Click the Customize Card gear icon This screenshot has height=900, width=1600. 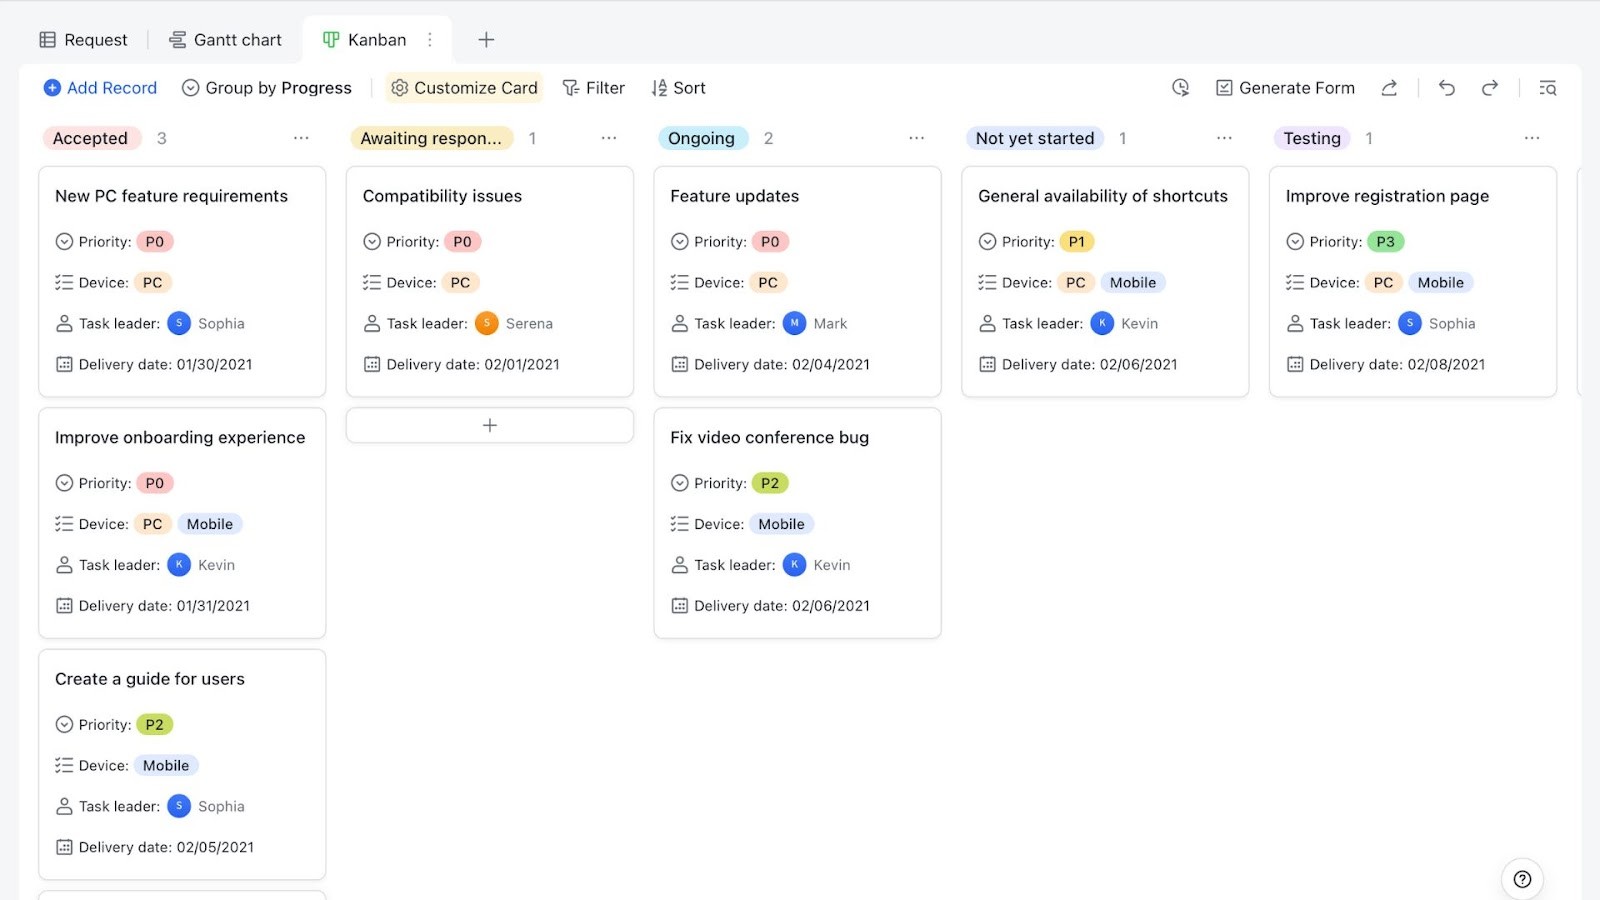[x=400, y=88]
